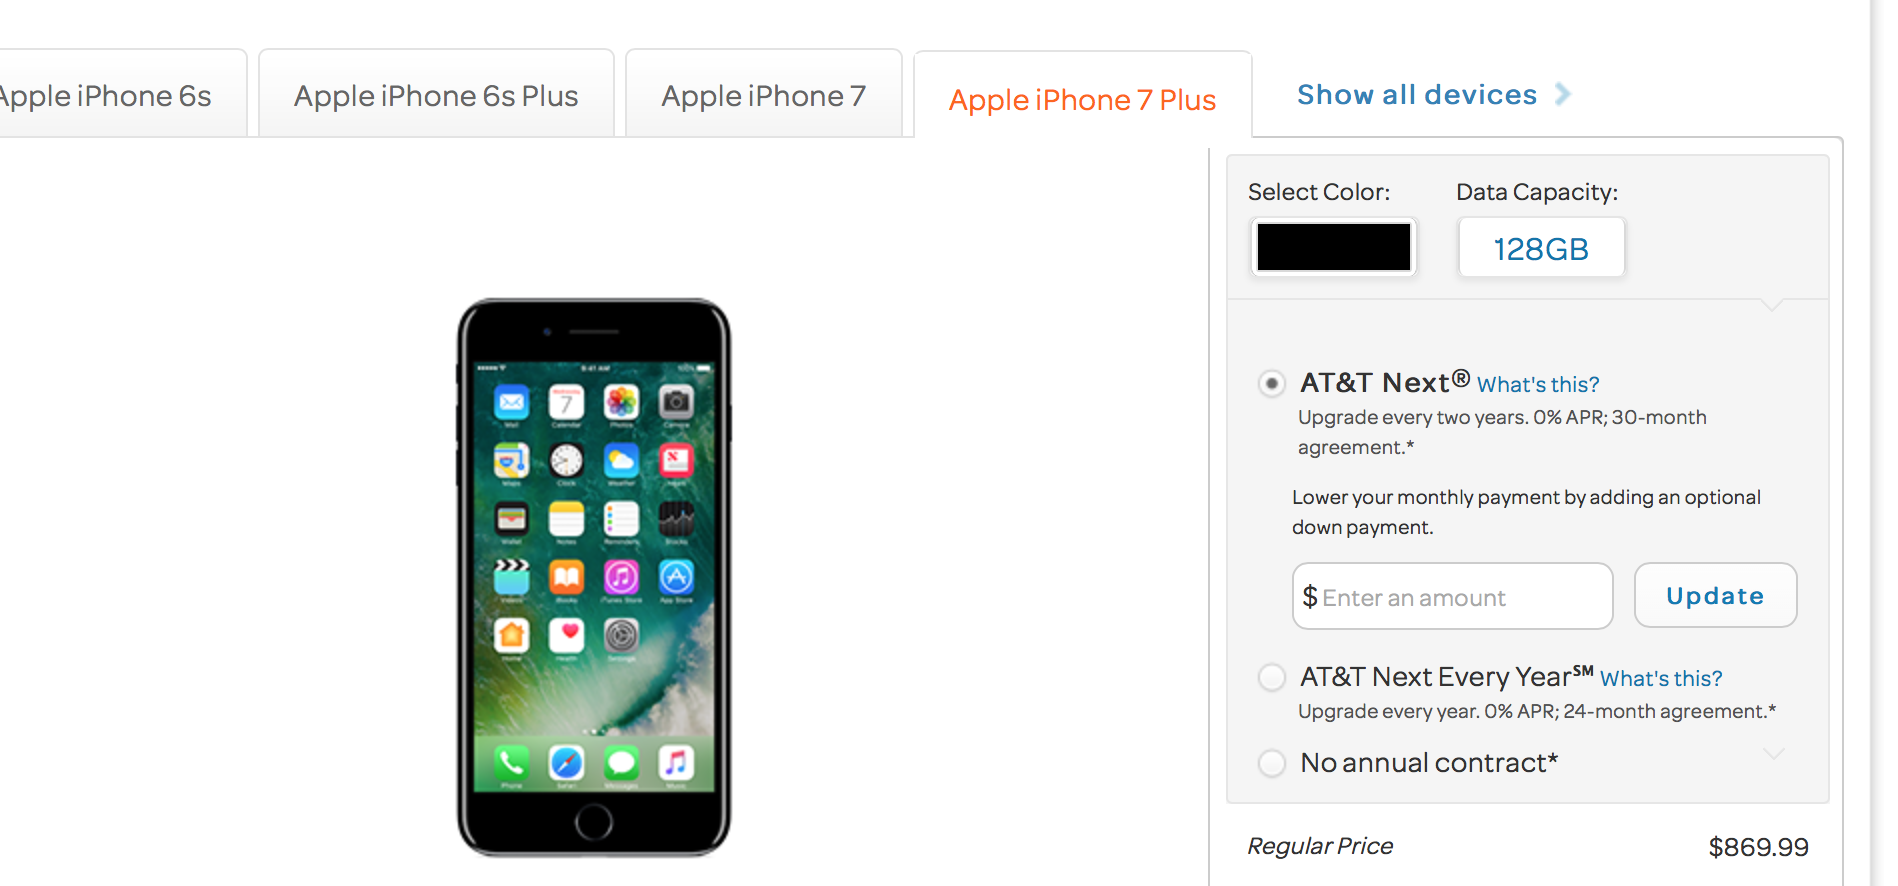Select the No annual contract radio button
The height and width of the screenshot is (886, 1898).
[x=1271, y=763]
